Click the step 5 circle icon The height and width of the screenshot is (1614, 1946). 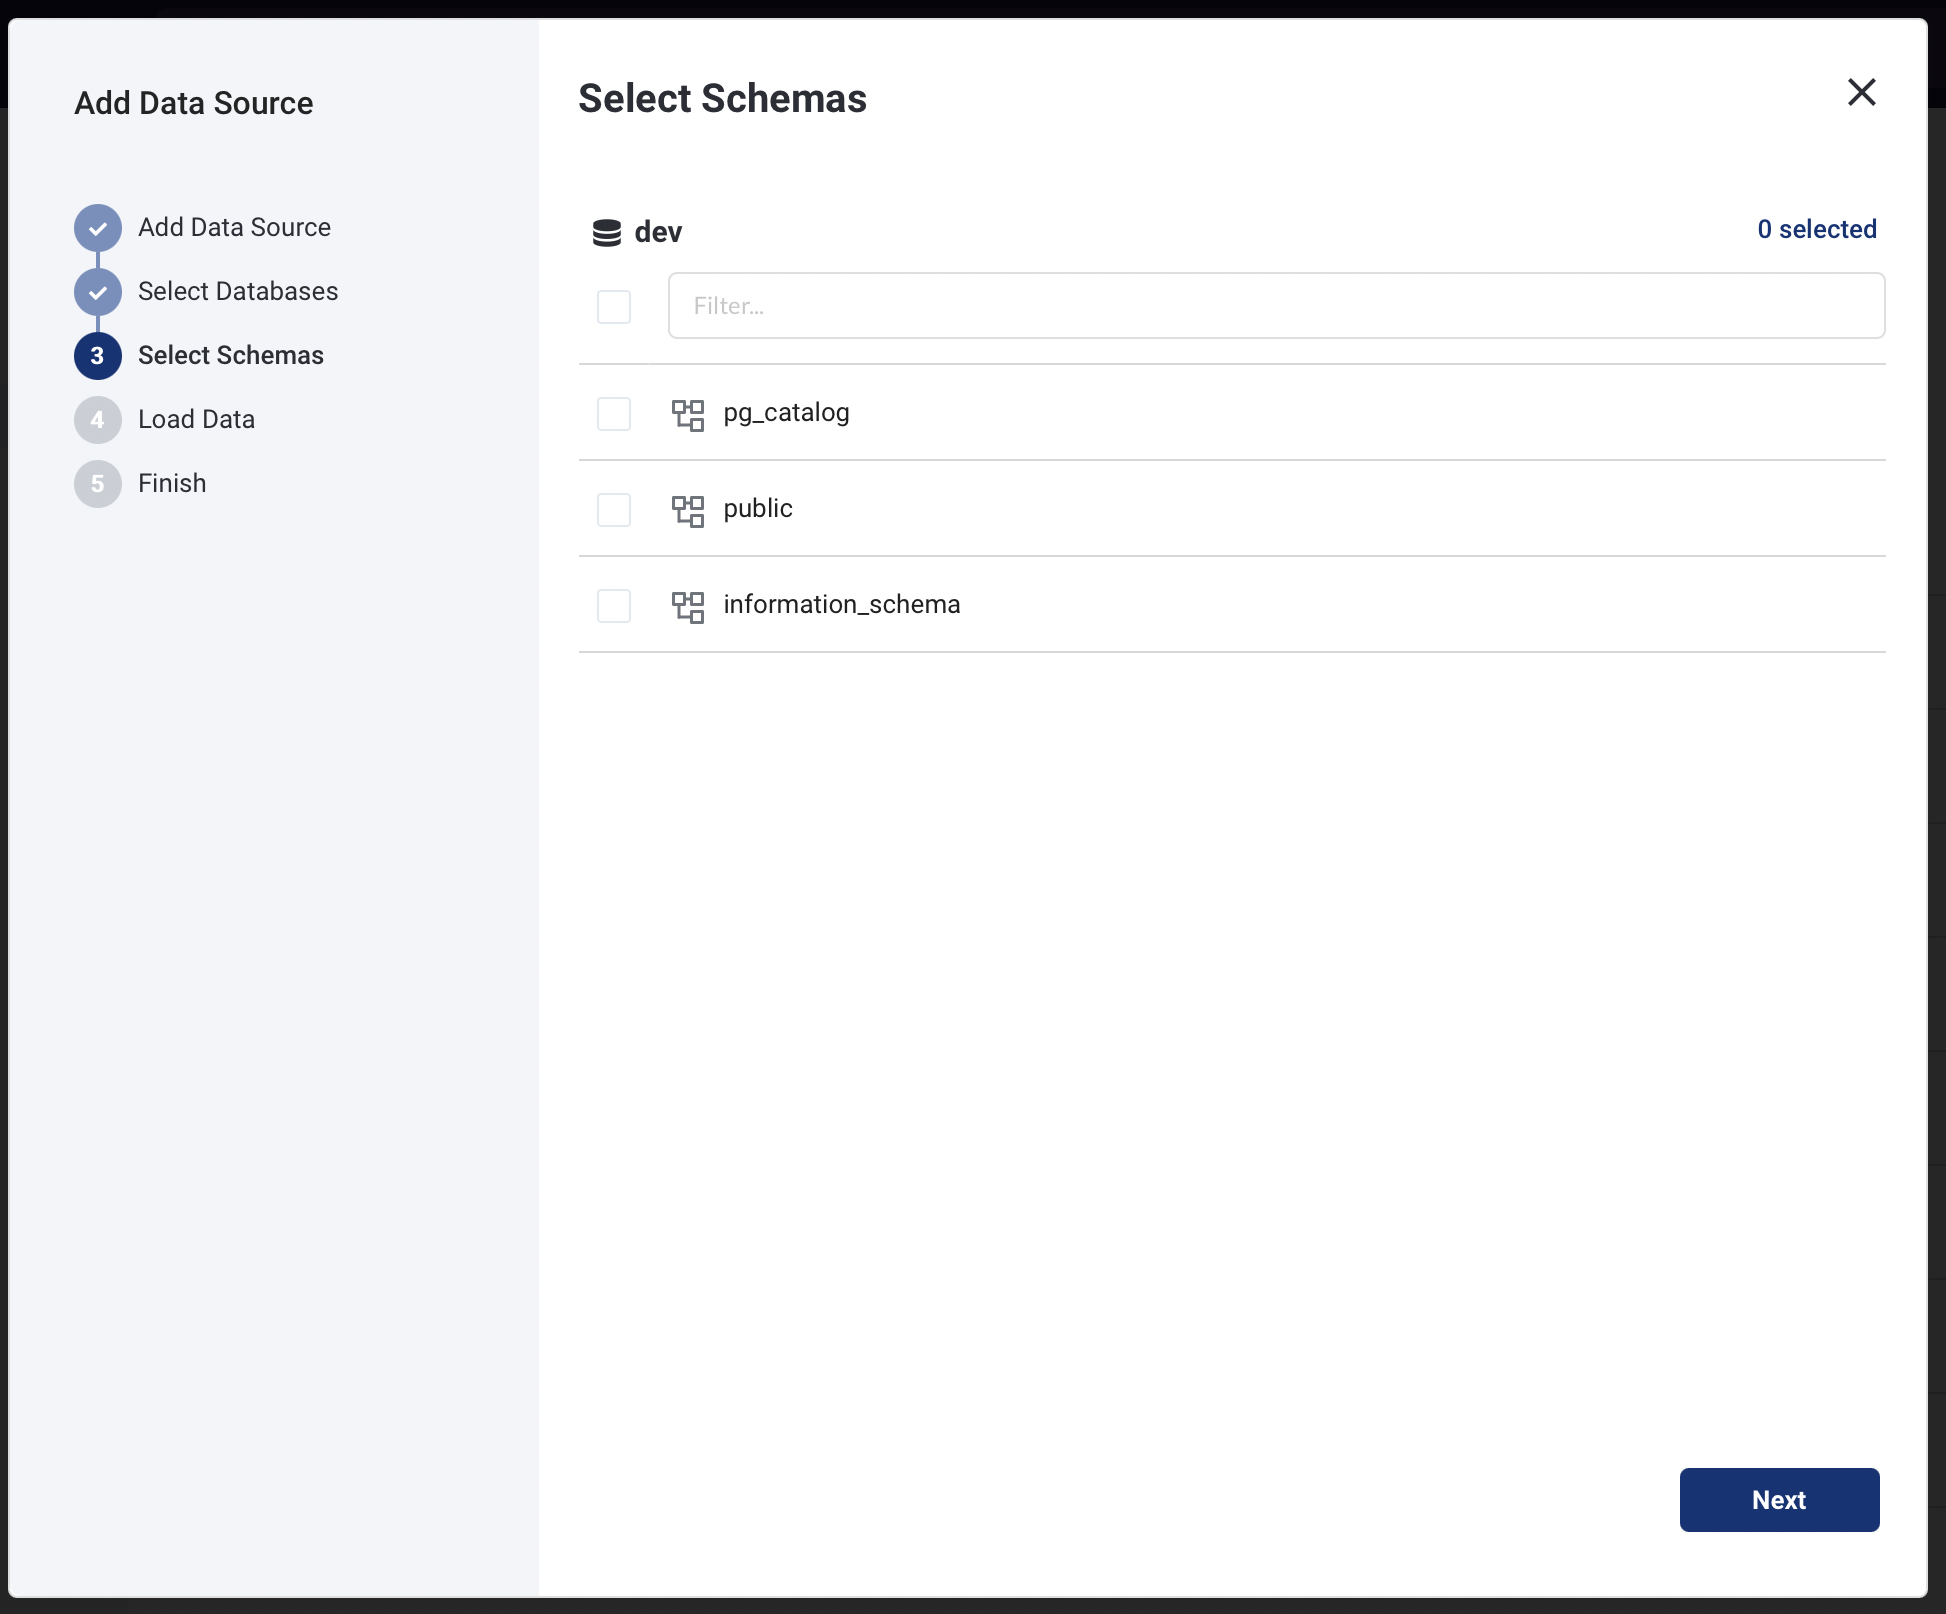click(x=98, y=484)
